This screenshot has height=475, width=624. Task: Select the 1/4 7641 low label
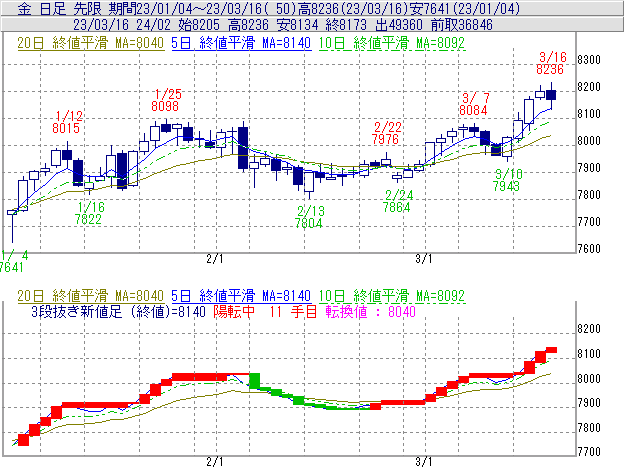13,261
